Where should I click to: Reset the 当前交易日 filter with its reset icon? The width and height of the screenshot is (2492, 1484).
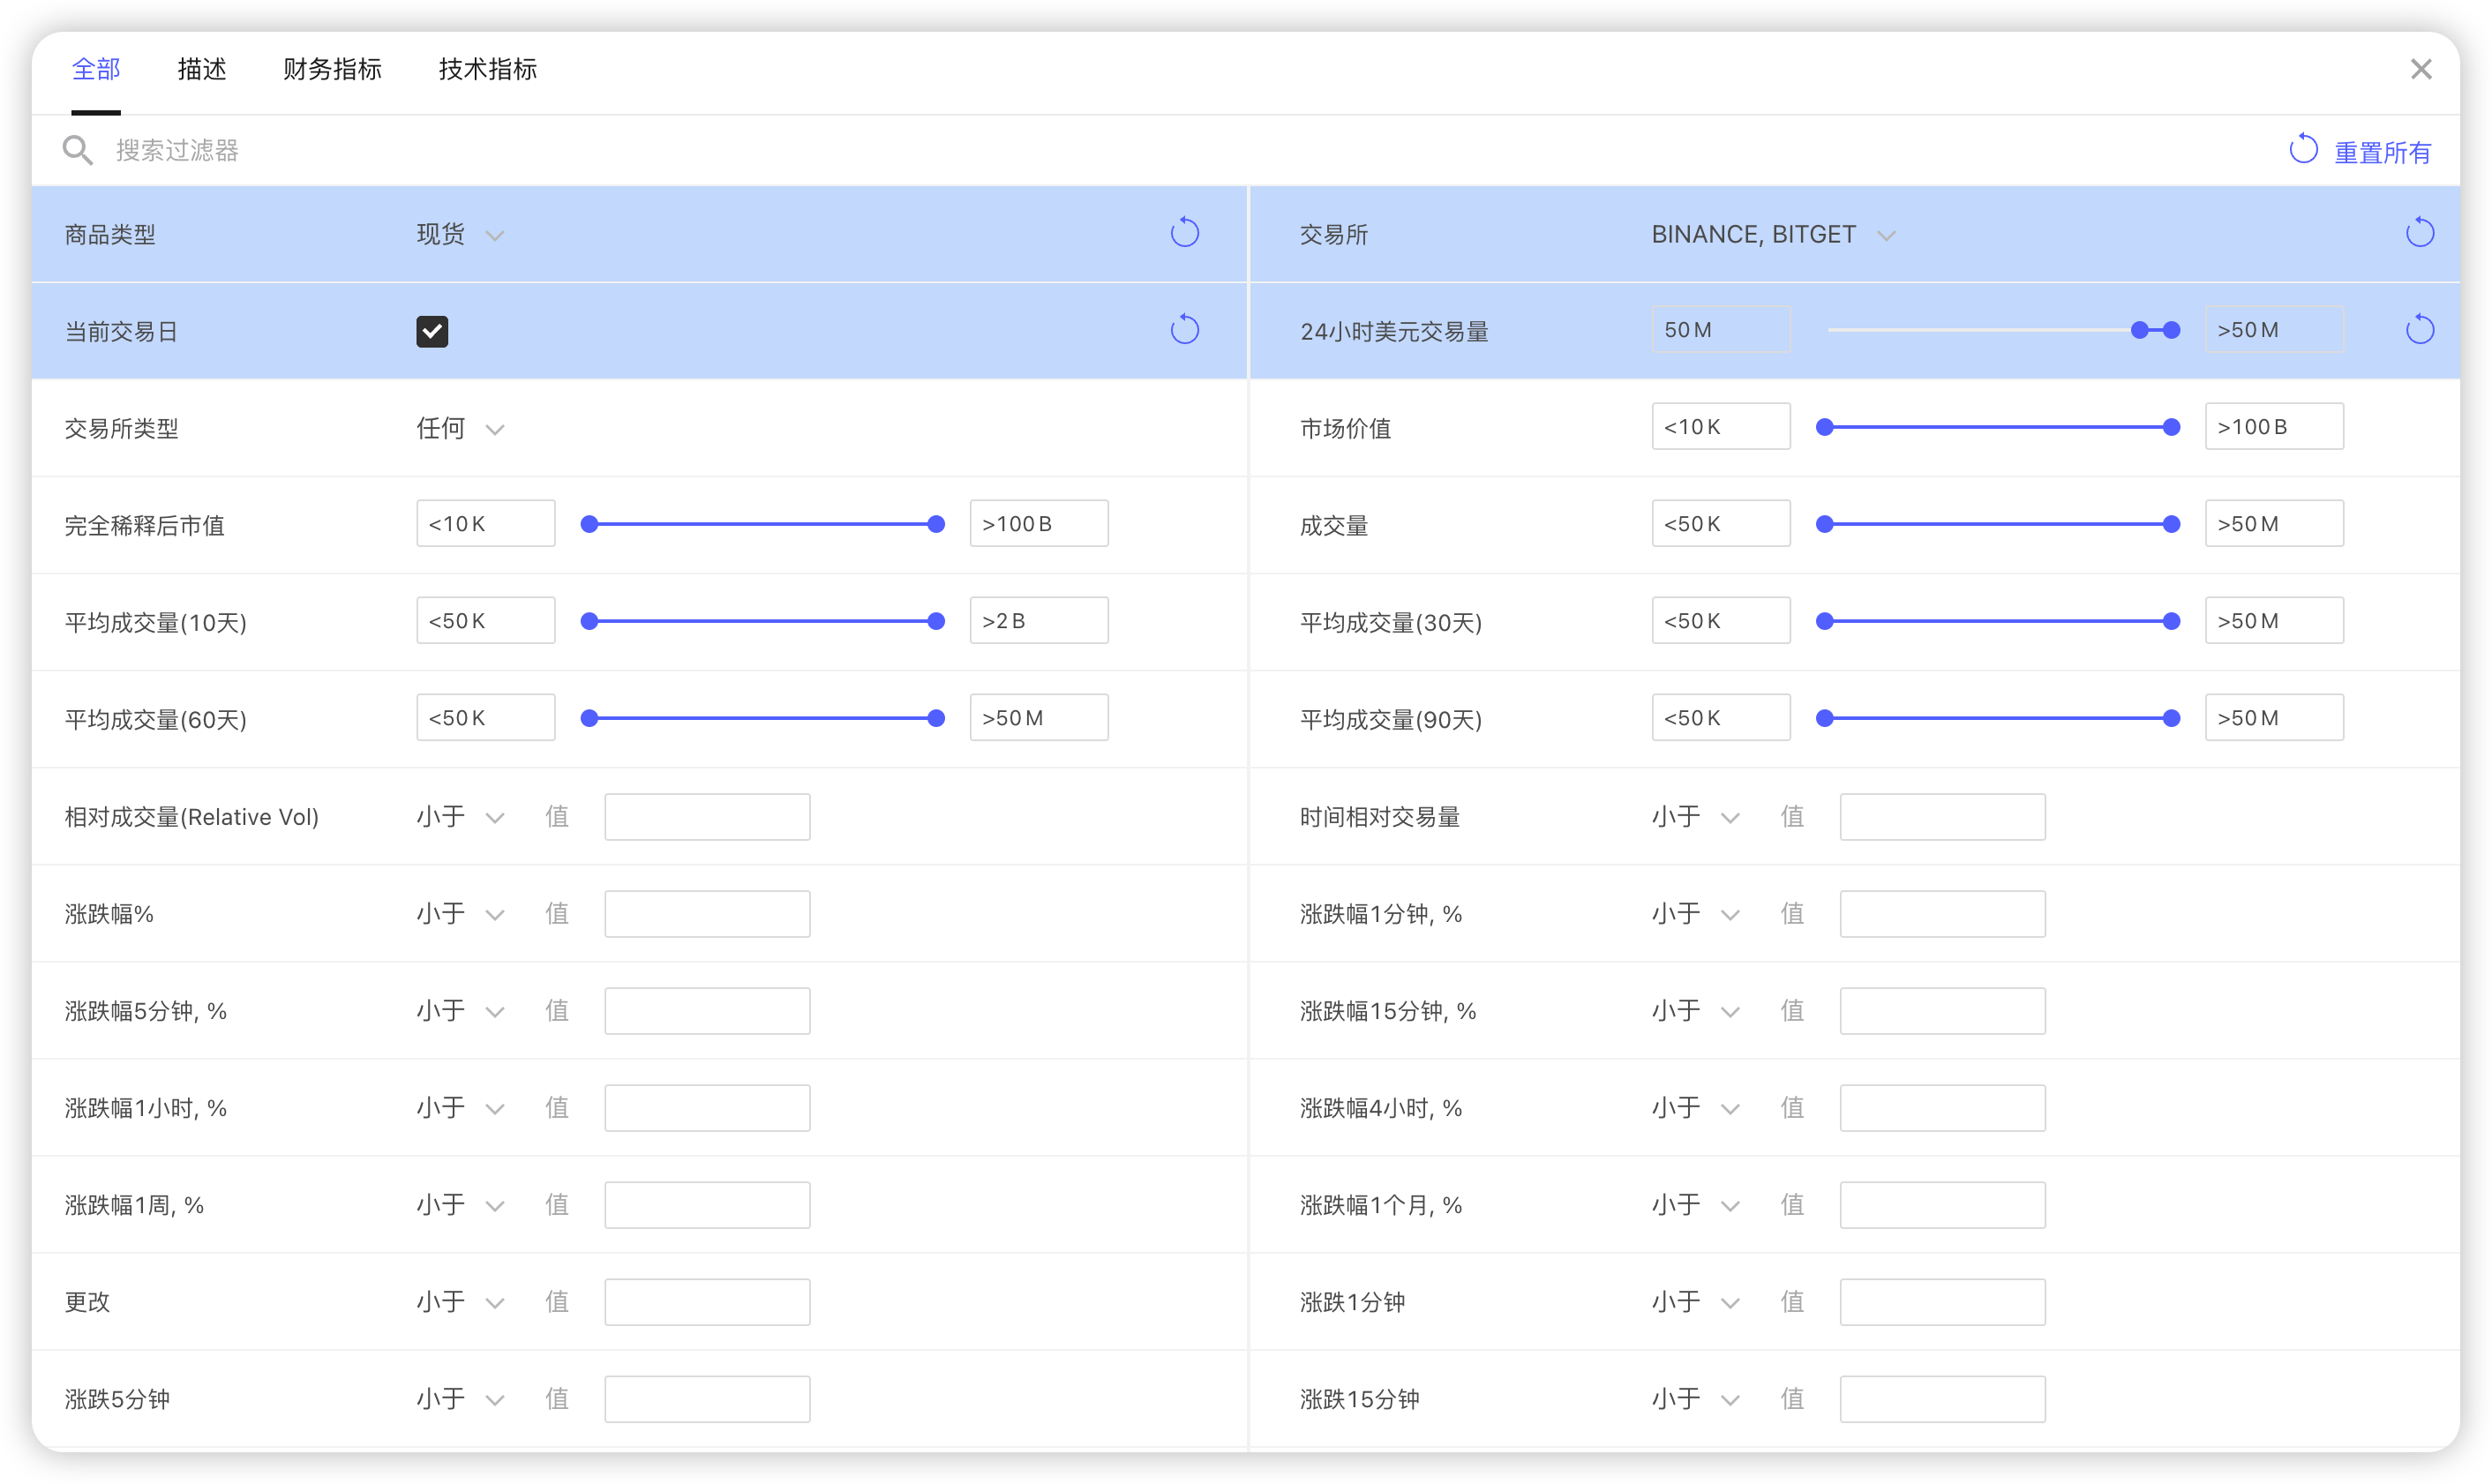1184,330
